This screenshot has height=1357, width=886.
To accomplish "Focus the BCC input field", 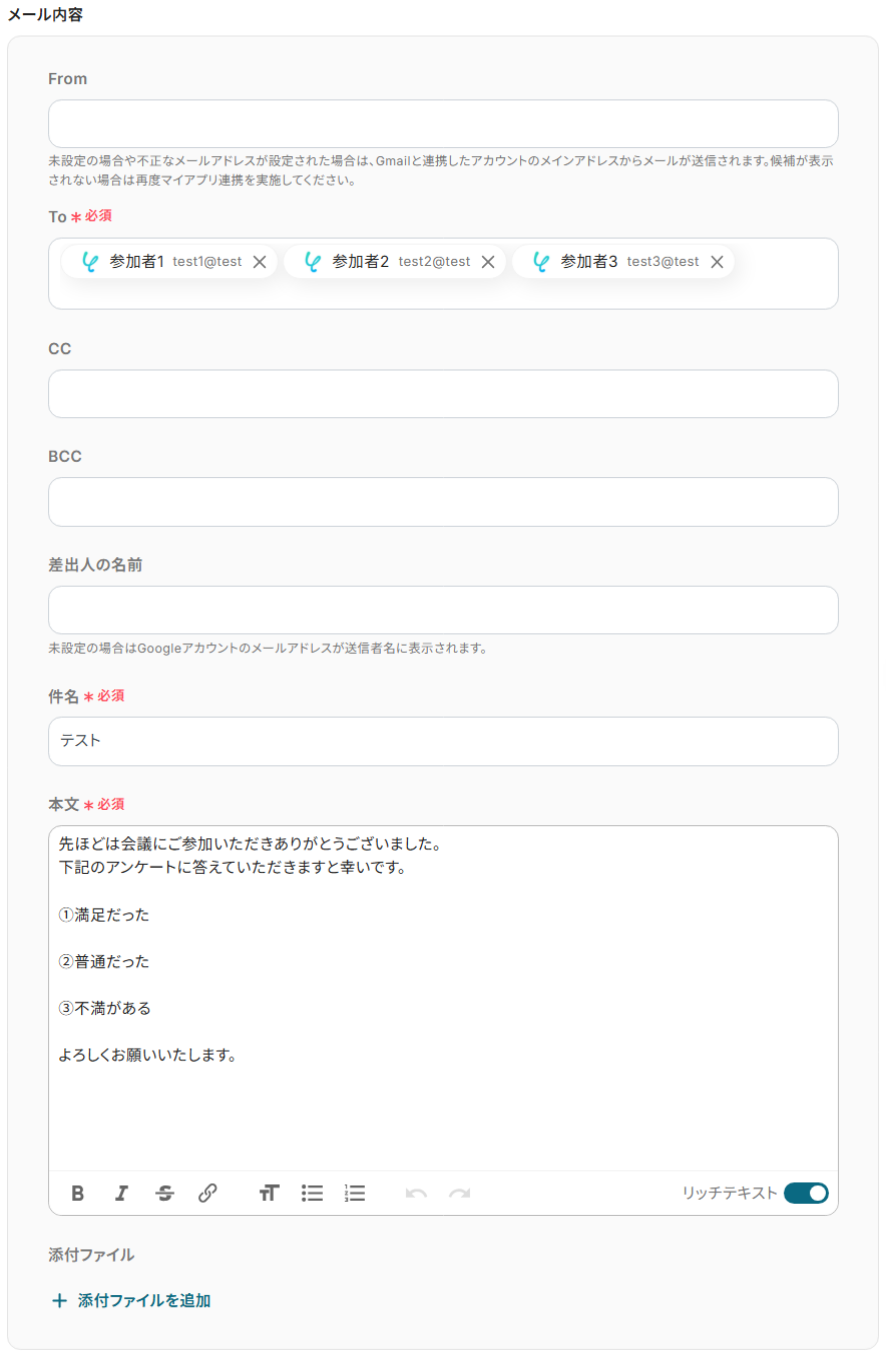I will pos(443,502).
